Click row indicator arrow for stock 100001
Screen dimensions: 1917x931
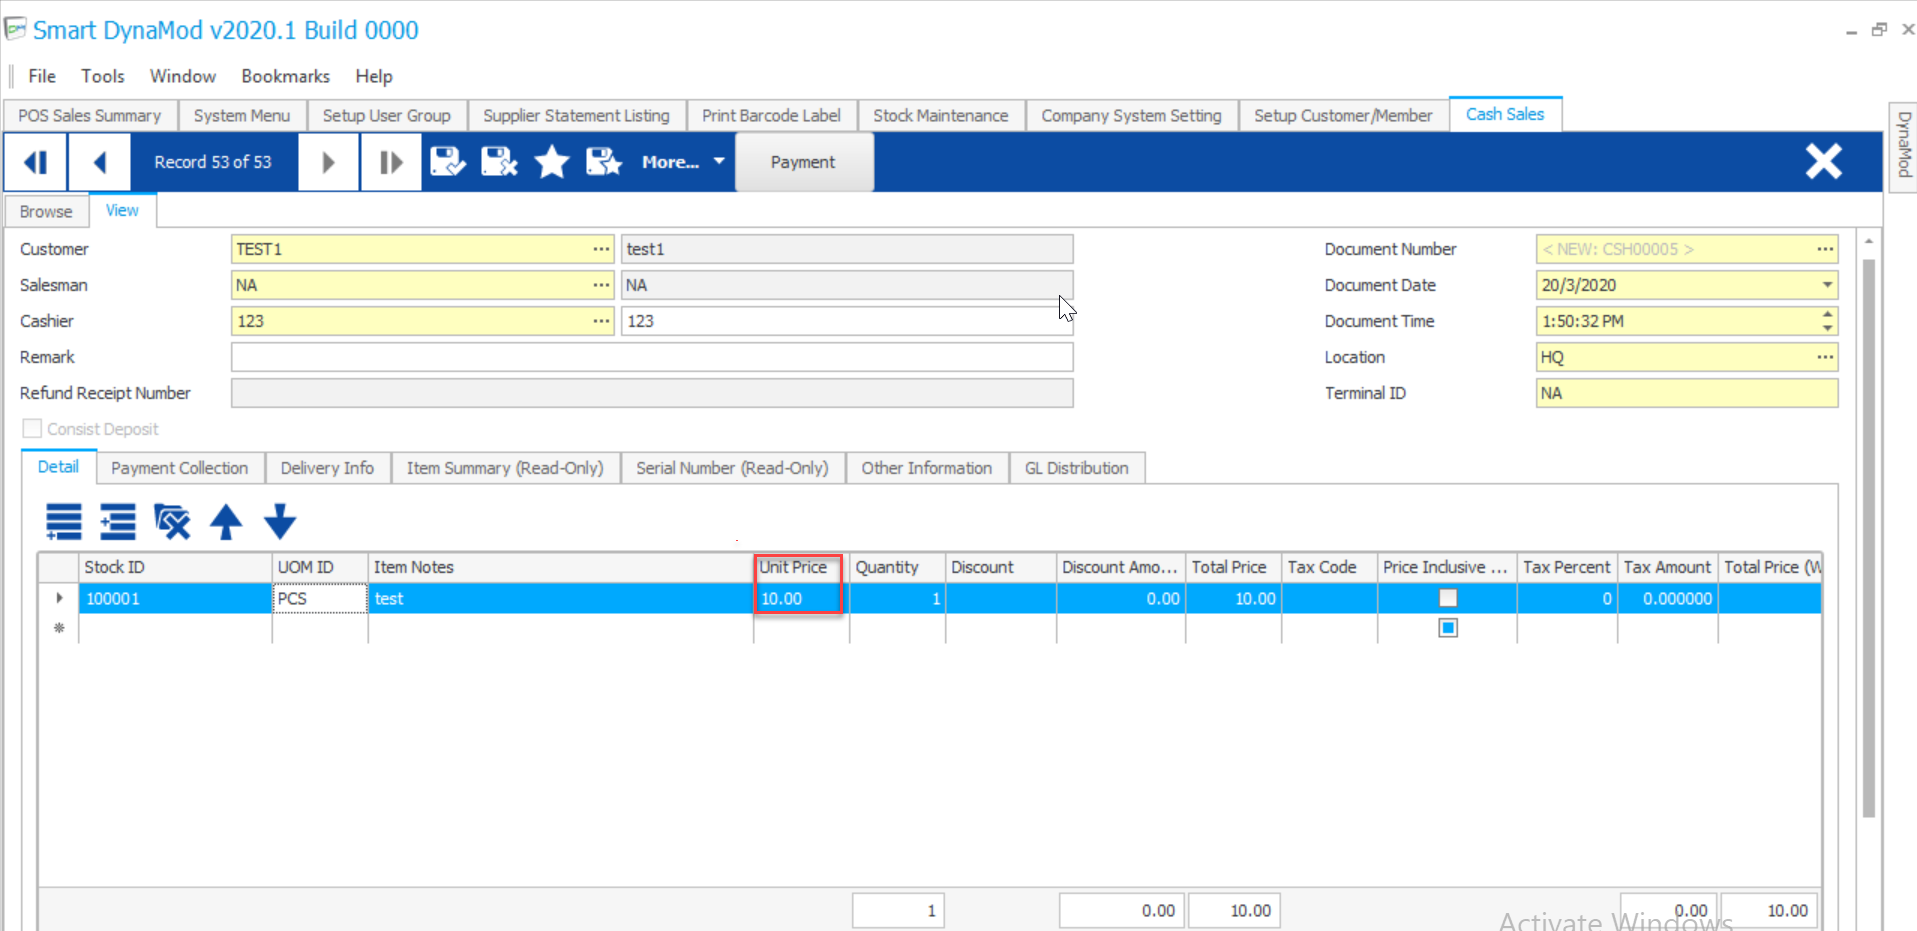pos(59,598)
